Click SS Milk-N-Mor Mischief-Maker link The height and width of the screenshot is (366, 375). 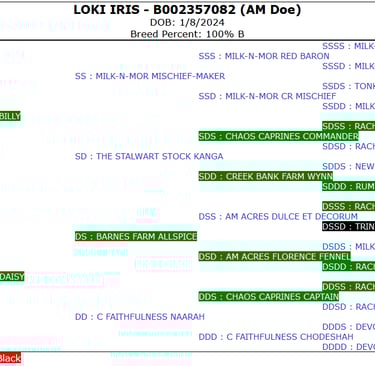tap(150, 76)
